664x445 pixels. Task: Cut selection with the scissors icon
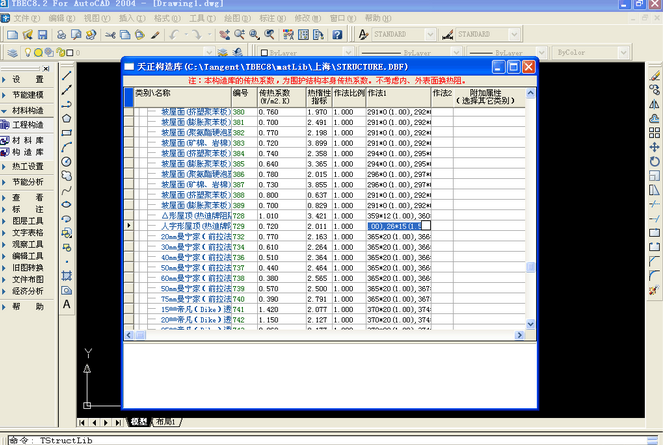pos(111,34)
